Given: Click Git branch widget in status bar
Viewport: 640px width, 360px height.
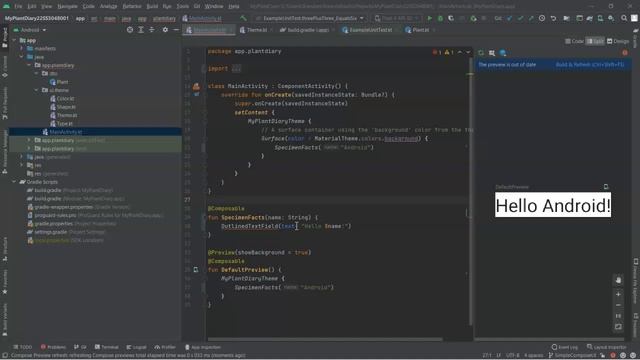Looking at the screenshot, I should 571,355.
